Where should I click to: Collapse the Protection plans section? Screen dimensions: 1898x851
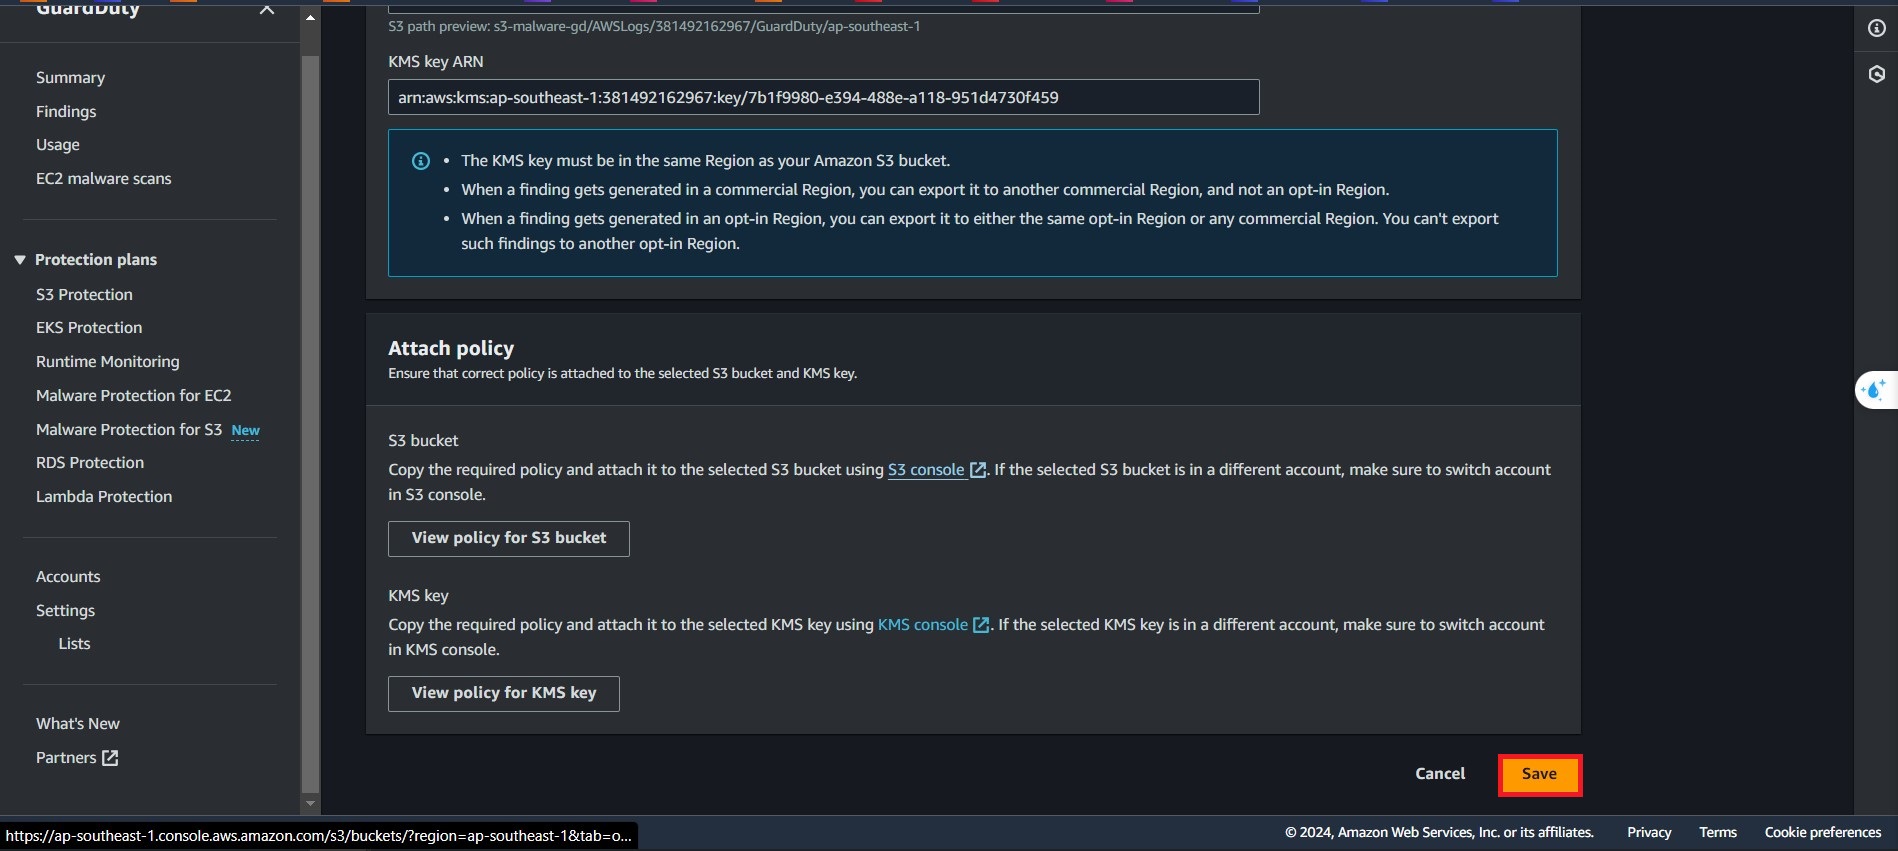(20, 260)
